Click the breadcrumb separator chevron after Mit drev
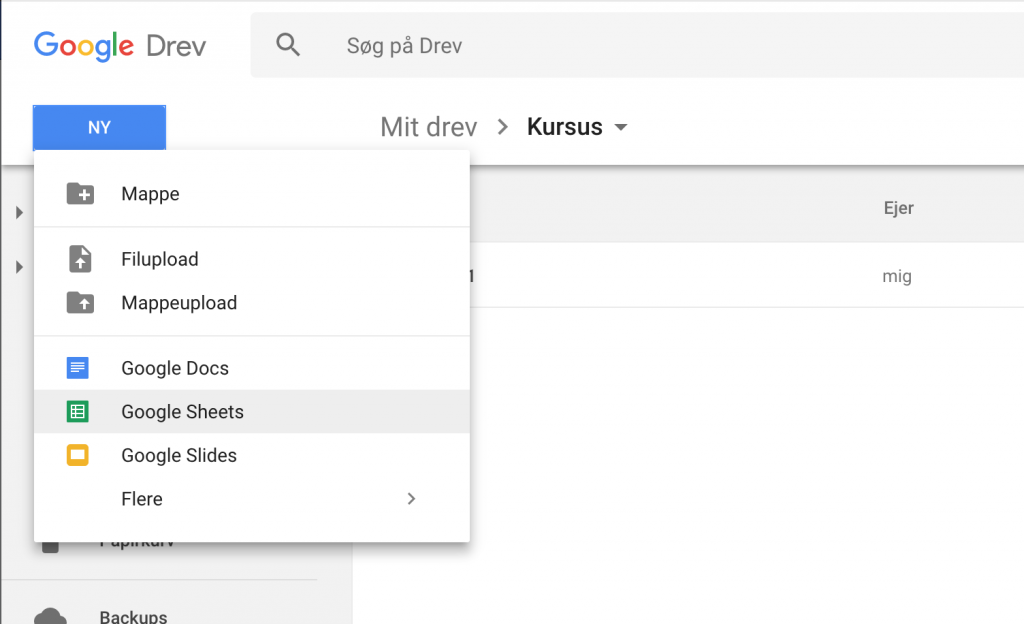Screen dimensions: 1024x624 502,127
